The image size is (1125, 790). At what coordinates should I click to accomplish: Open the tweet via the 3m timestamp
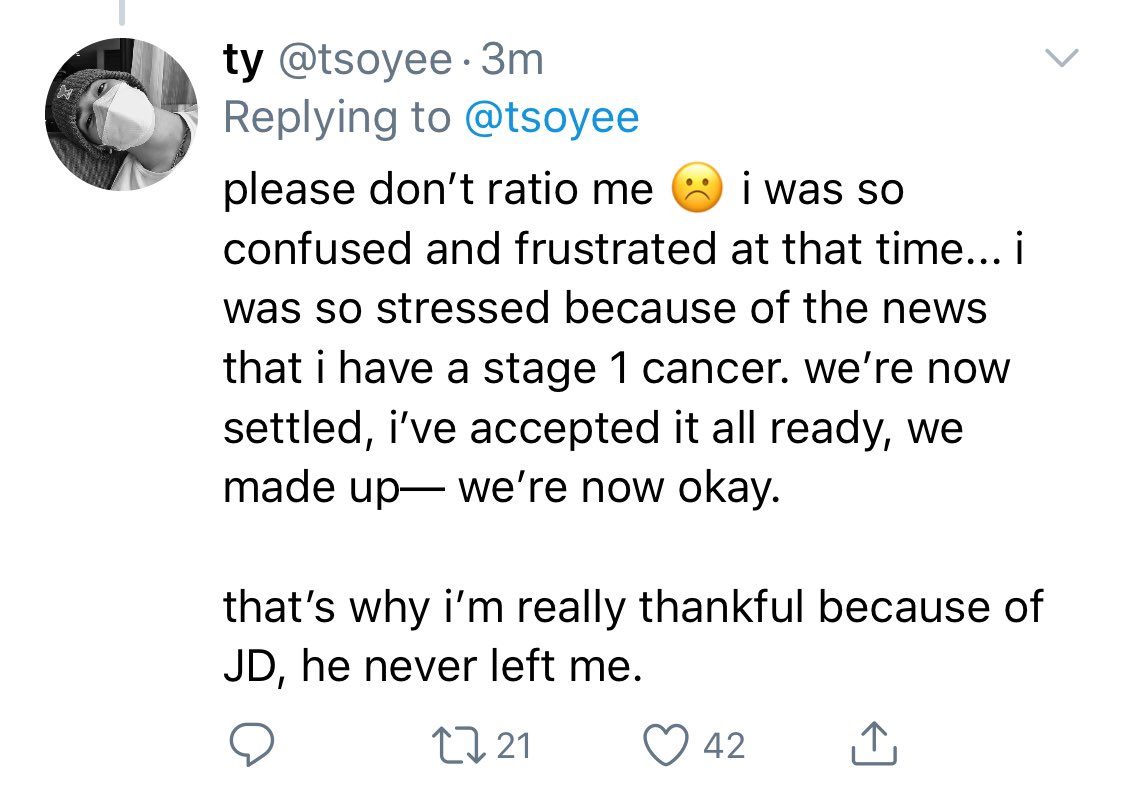tap(512, 62)
